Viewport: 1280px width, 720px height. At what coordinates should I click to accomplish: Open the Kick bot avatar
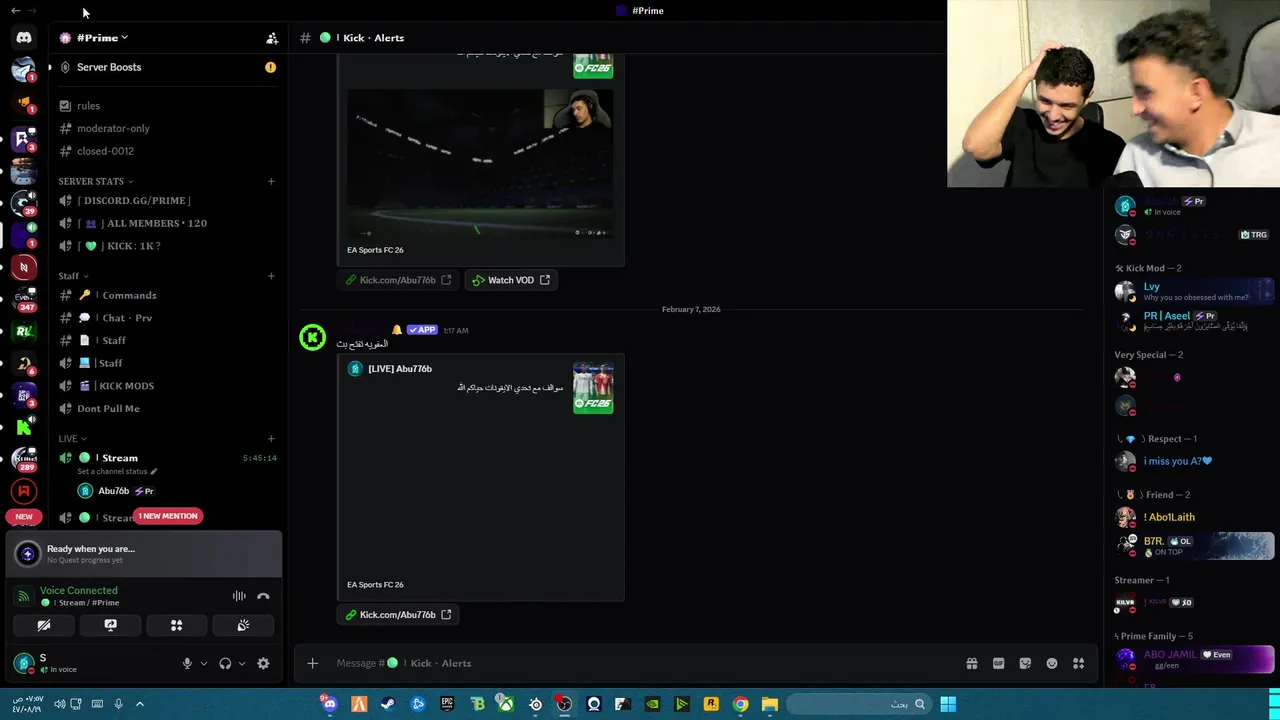[313, 338]
